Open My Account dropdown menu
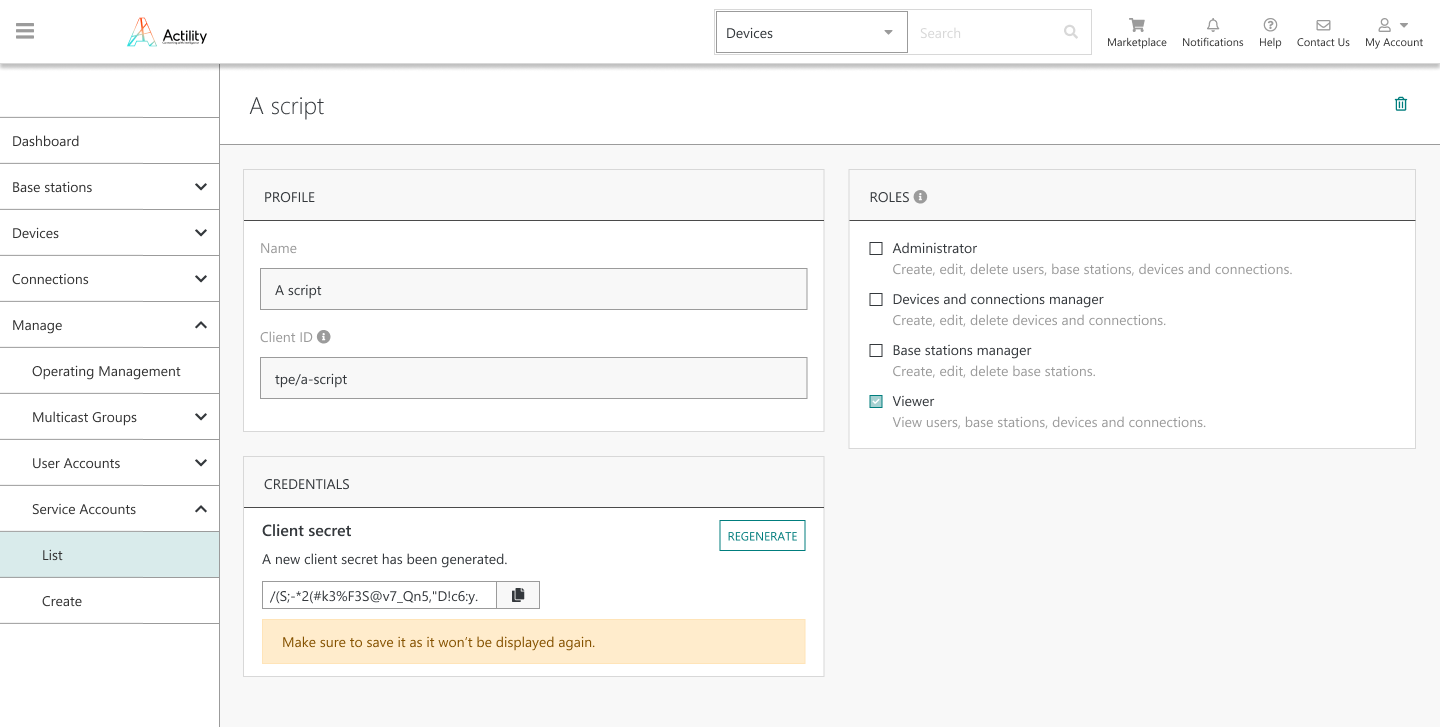1440x727 pixels. click(x=1393, y=32)
